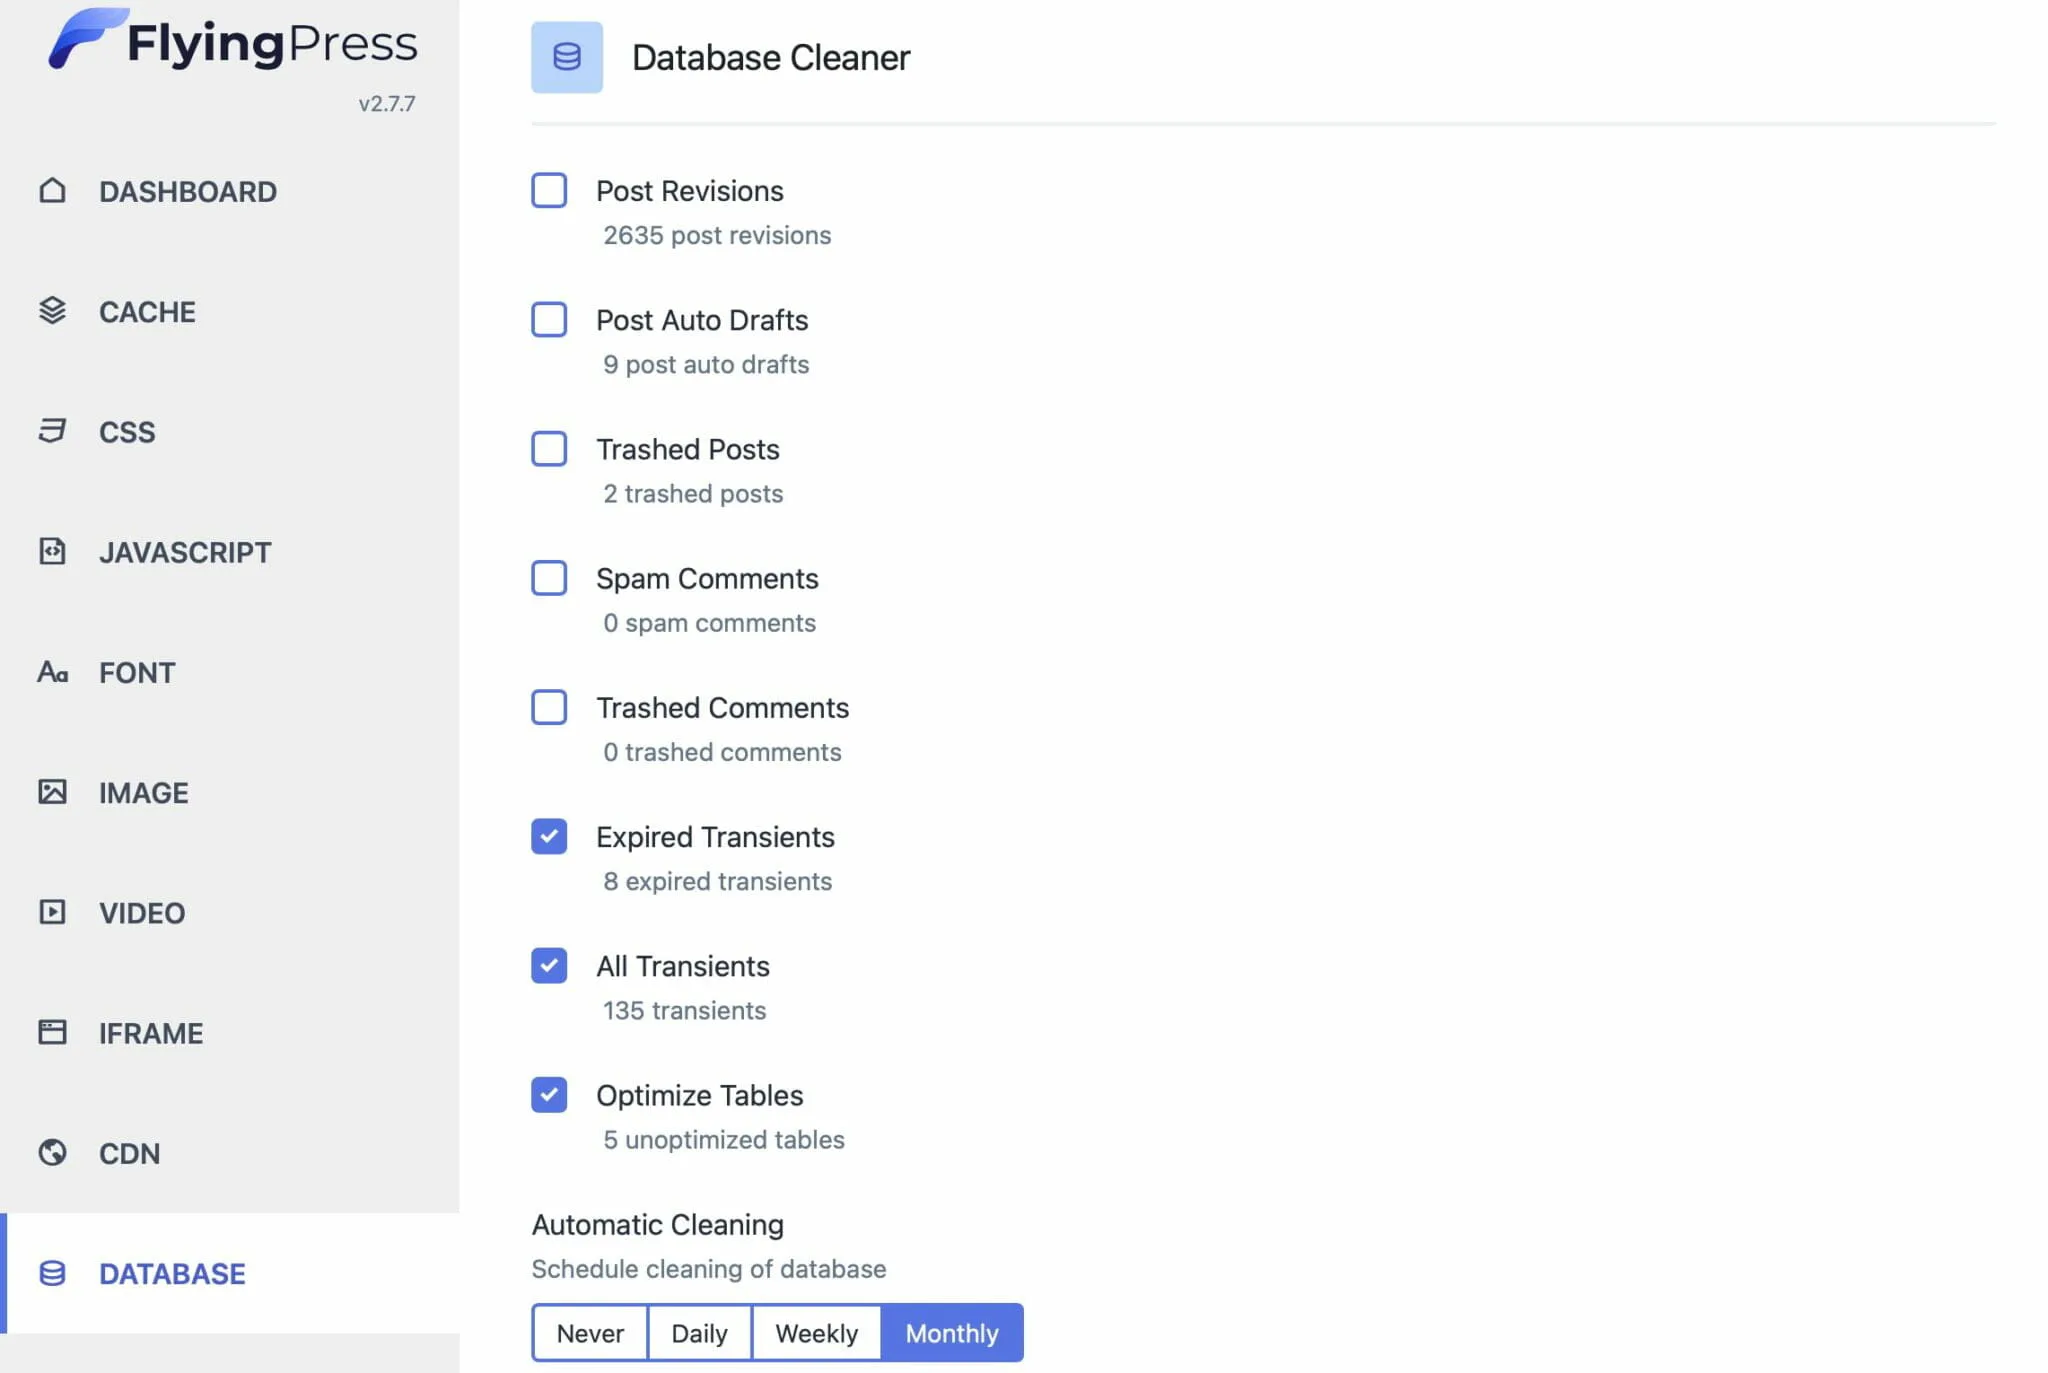
Task: Open the Font icon in sidebar
Action: [x=52, y=672]
